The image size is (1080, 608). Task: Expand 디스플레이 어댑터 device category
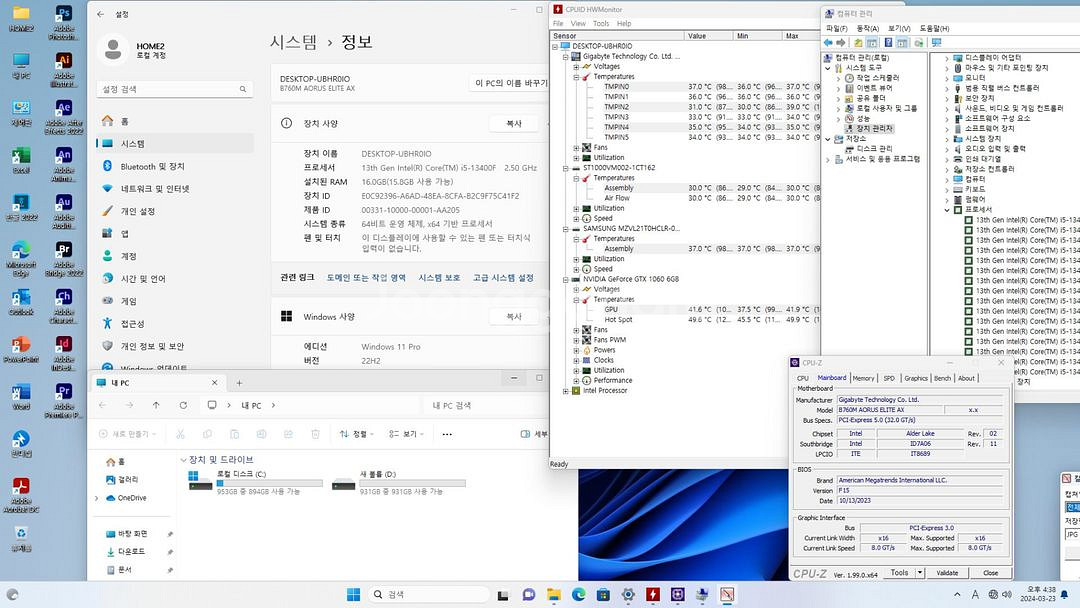click(947, 59)
